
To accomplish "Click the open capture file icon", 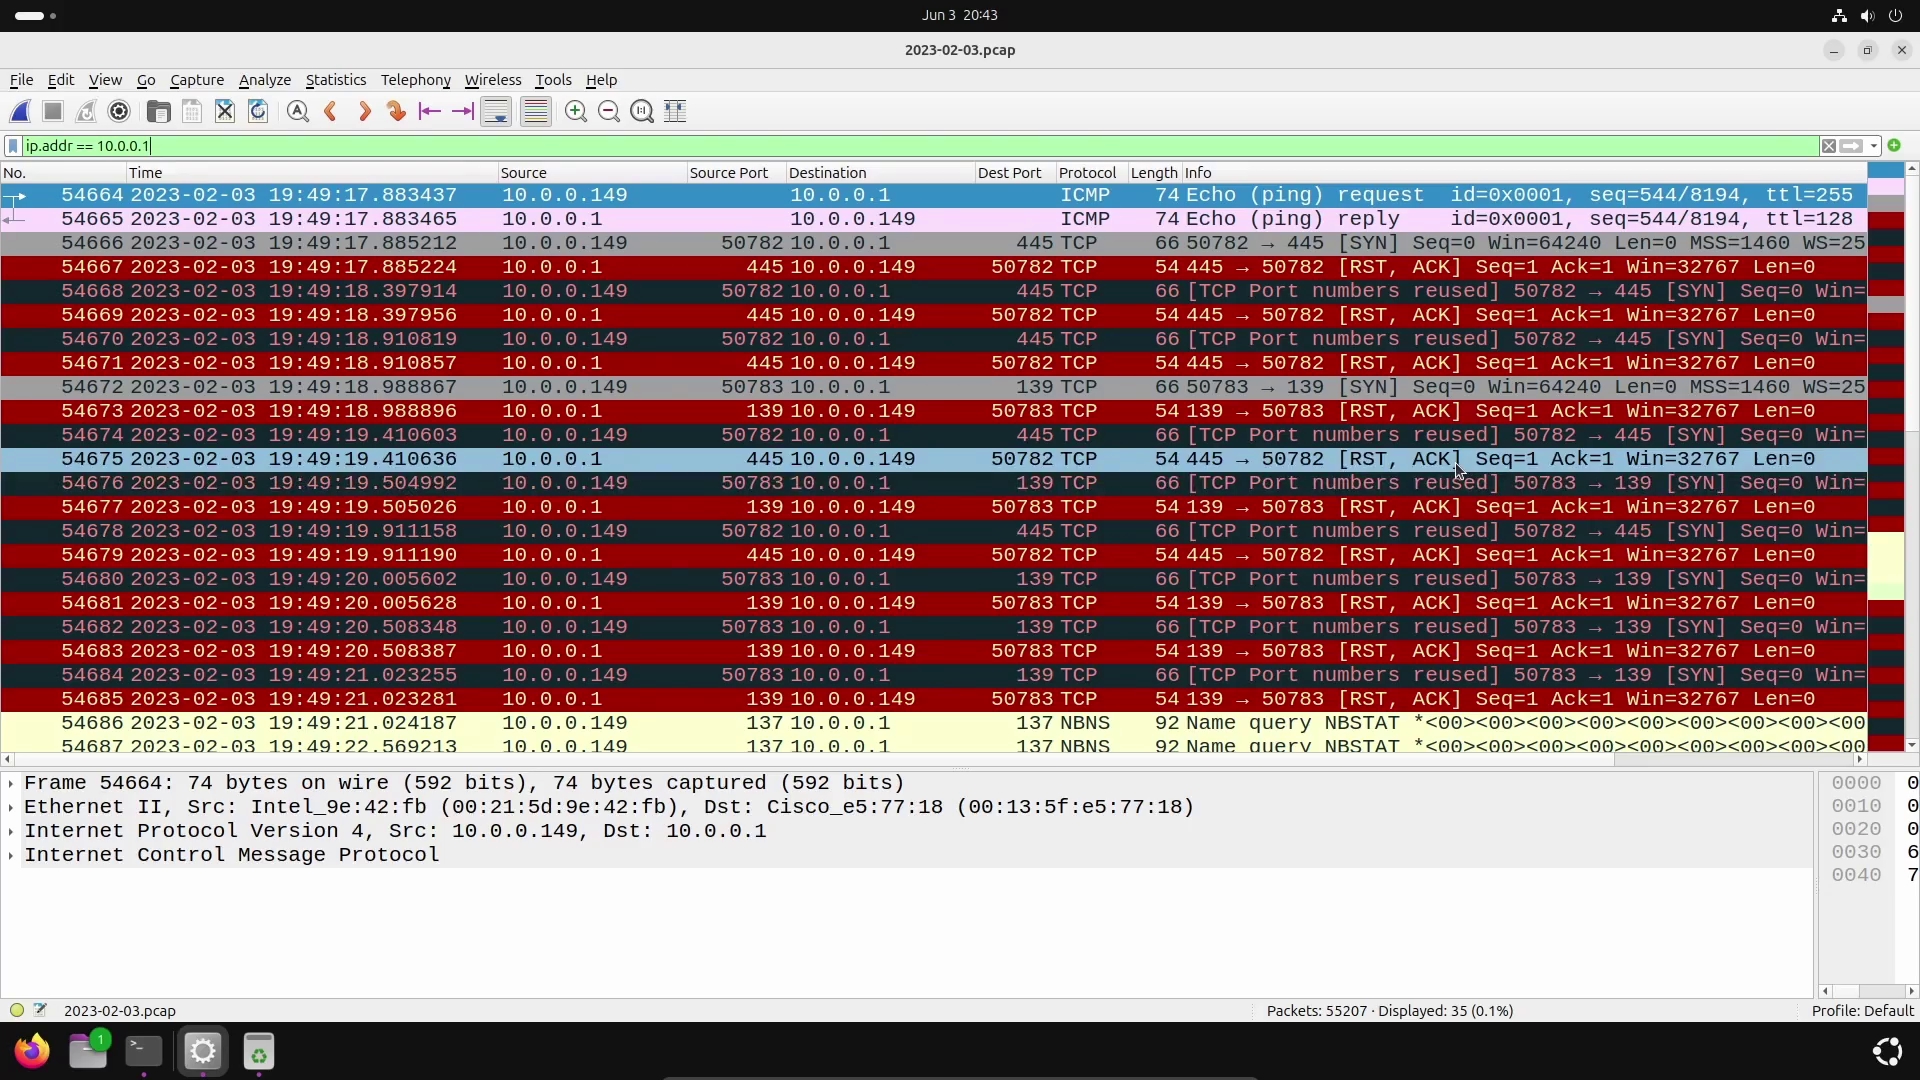I will click(x=158, y=112).
